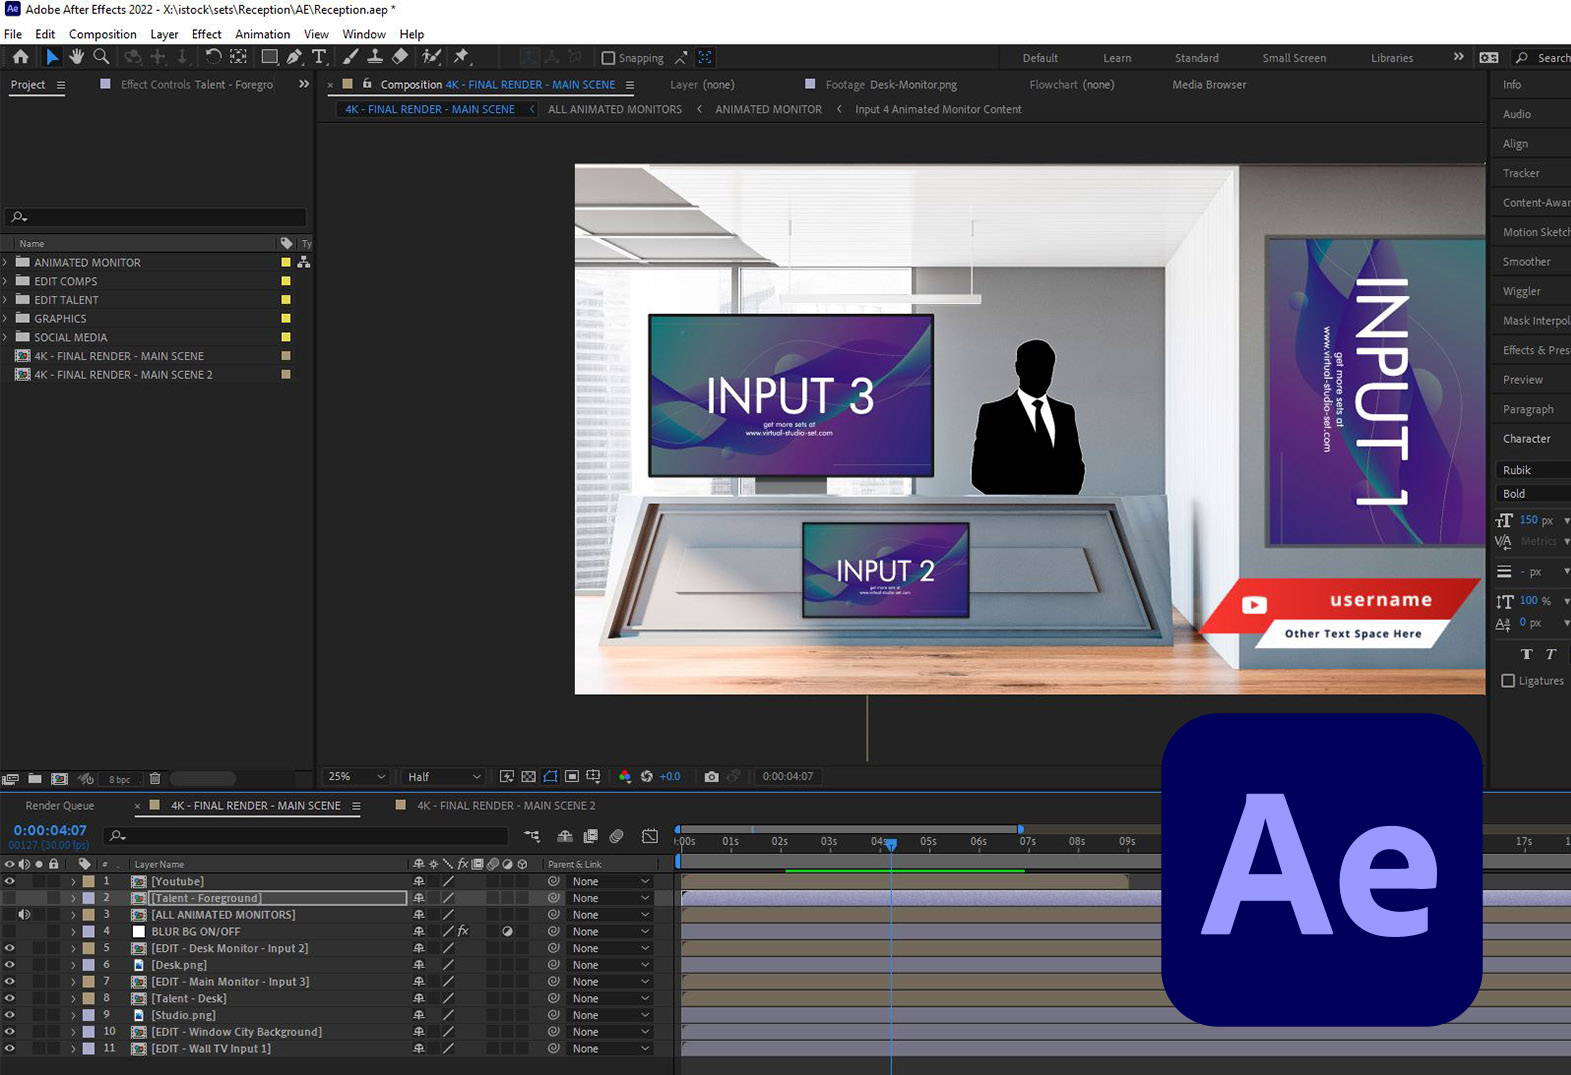Image resolution: width=1571 pixels, height=1075 pixels.
Task: Click label color swatch of Desk.png layer
Action: (89, 965)
